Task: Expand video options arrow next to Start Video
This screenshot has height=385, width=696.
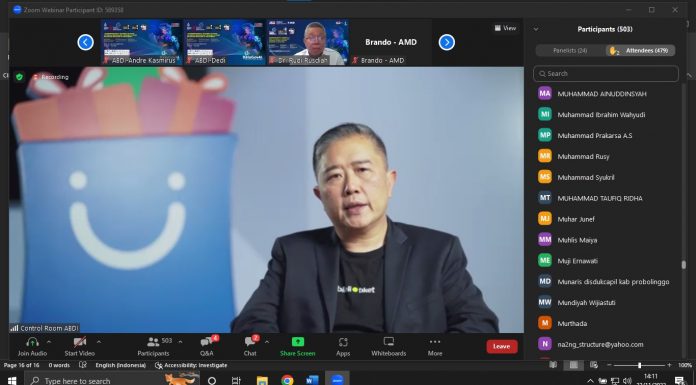Action: (99, 342)
